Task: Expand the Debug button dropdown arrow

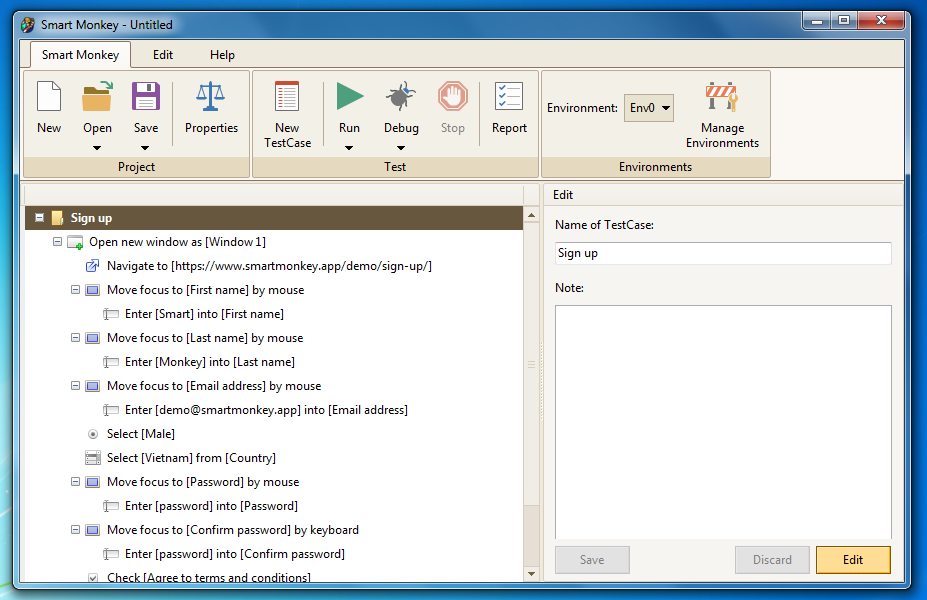Action: [x=401, y=148]
